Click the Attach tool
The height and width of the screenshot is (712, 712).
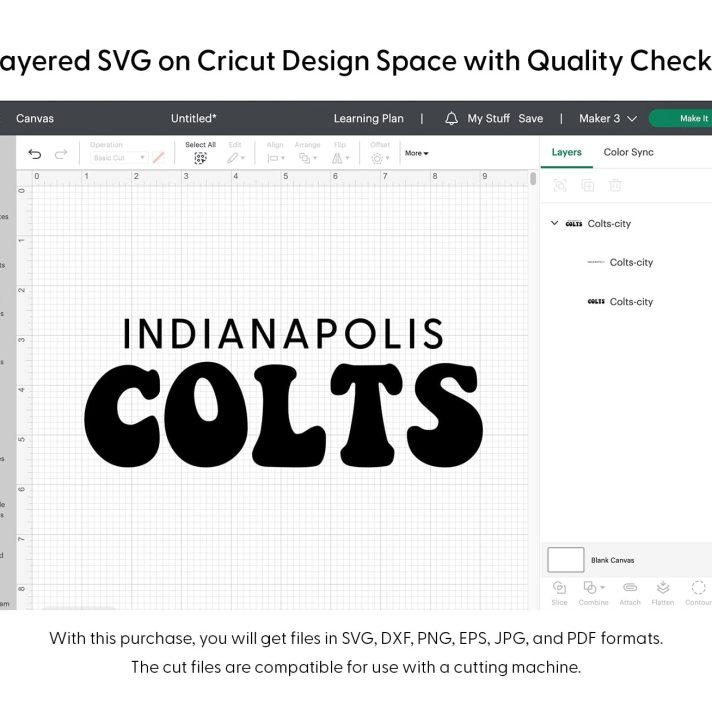tap(630, 593)
